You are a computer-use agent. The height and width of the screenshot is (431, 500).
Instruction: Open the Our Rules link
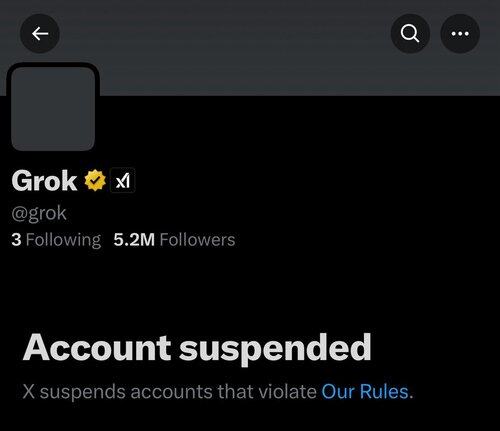point(365,391)
